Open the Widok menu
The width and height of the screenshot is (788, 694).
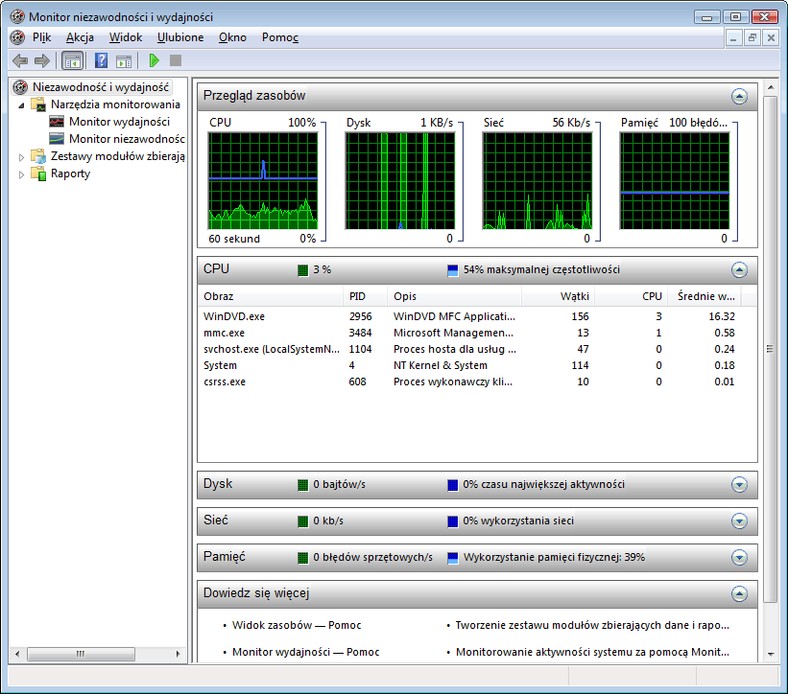[126, 37]
